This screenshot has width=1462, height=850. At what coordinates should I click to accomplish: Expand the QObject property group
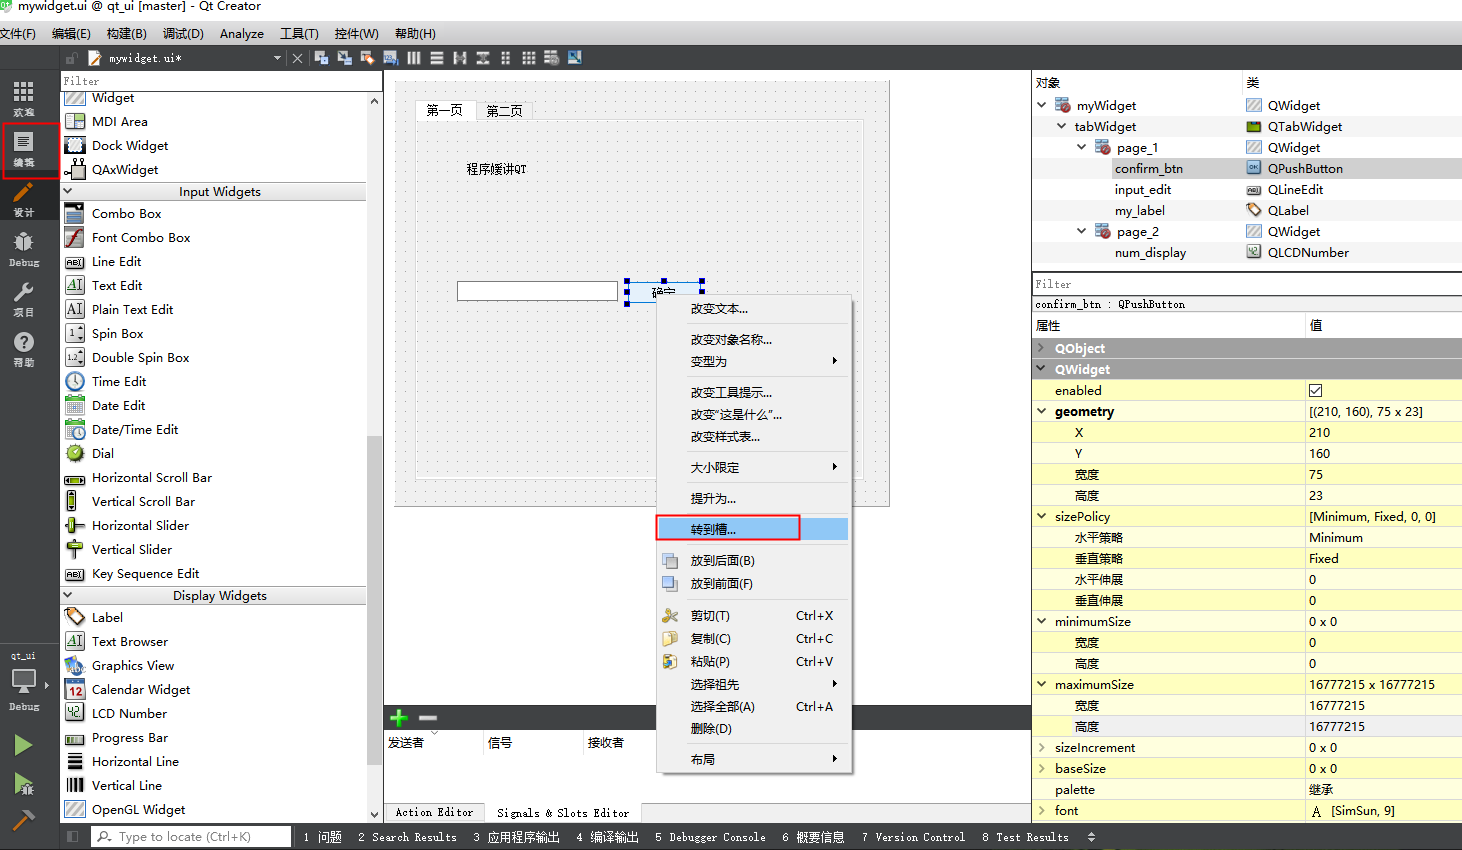[1042, 348]
